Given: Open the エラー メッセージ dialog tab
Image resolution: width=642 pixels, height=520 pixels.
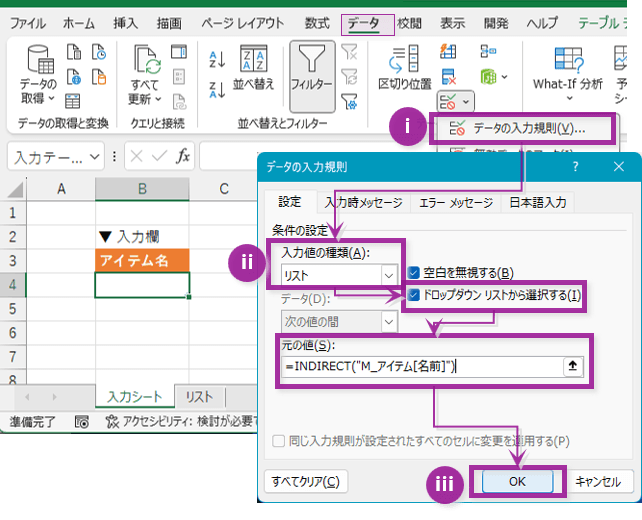Looking at the screenshot, I should coord(456,203).
